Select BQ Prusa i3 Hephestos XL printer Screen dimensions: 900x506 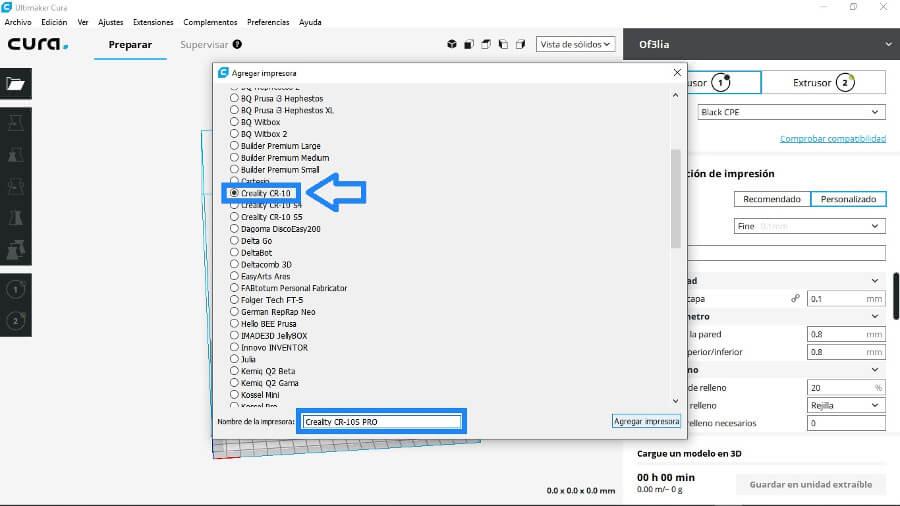pyautogui.click(x=282, y=110)
